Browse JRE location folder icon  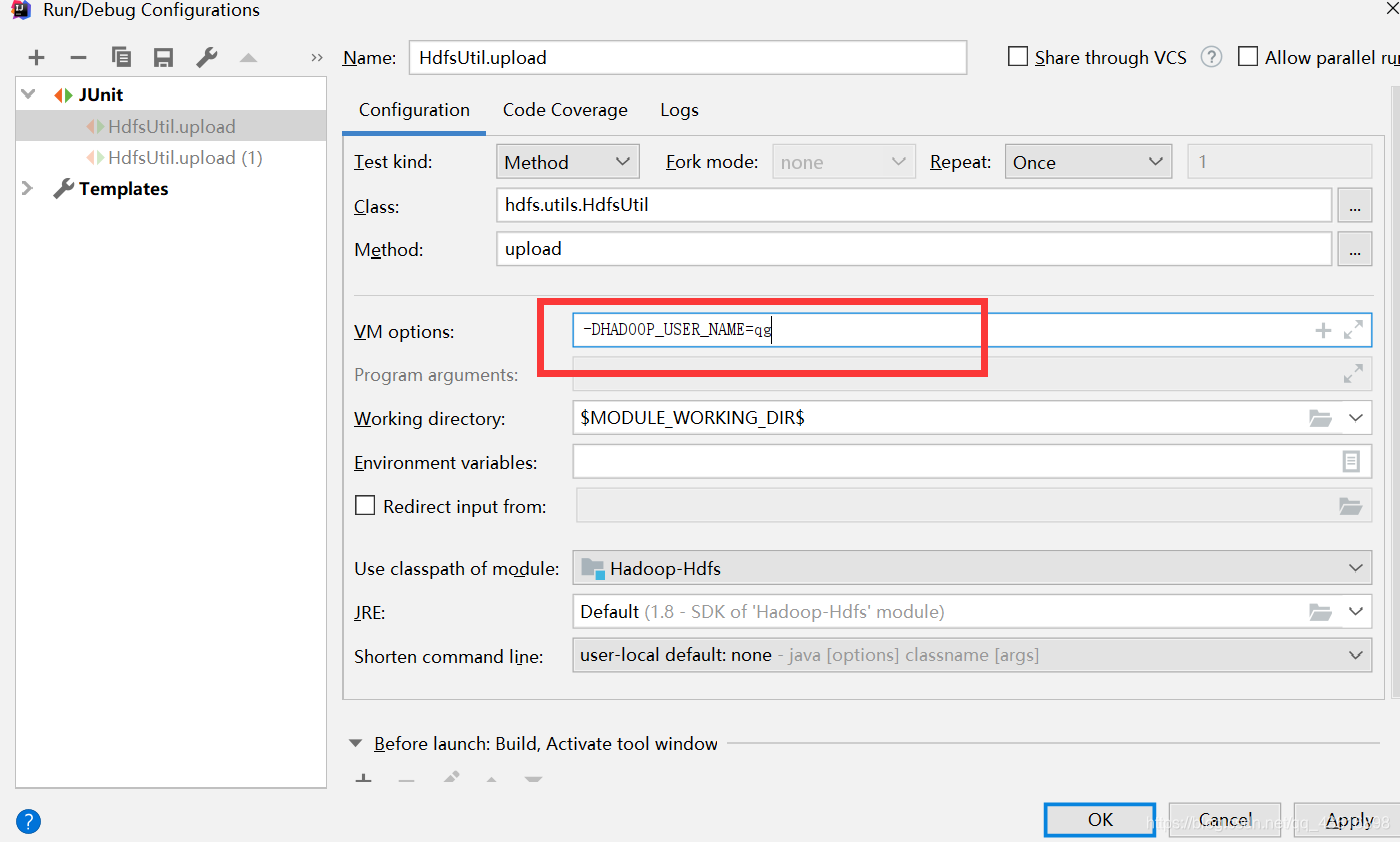point(1321,611)
